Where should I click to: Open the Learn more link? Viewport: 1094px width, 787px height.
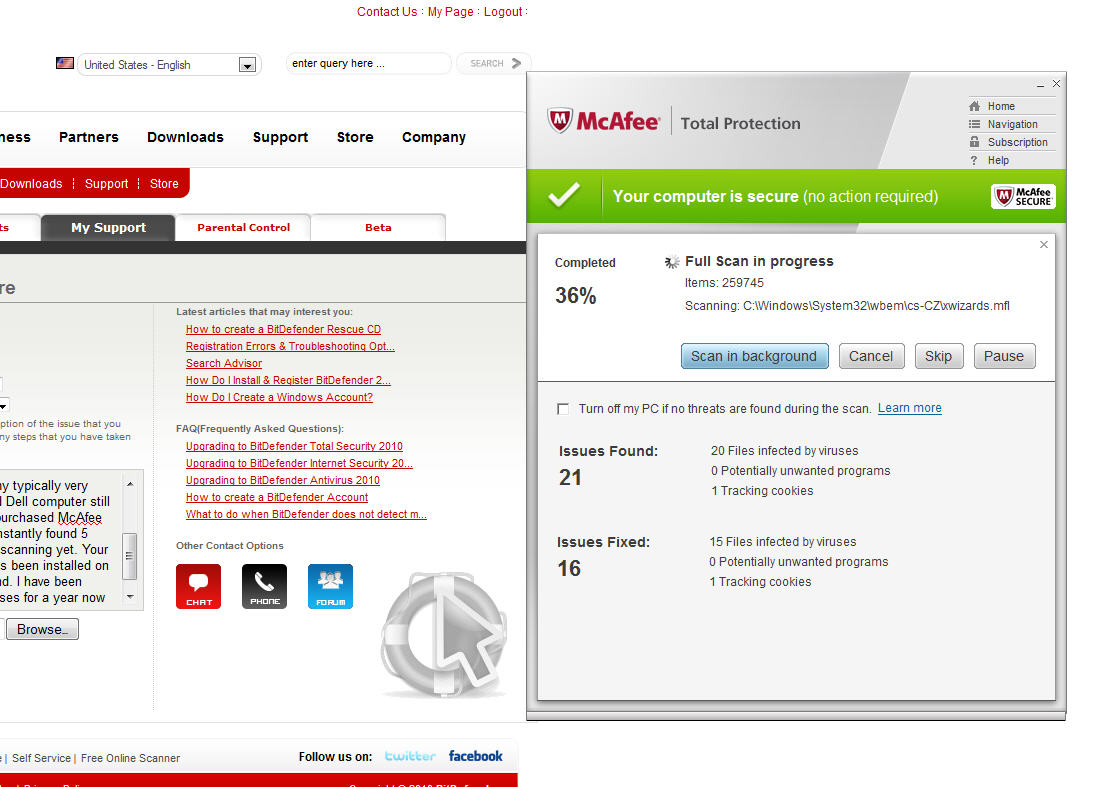click(x=910, y=408)
